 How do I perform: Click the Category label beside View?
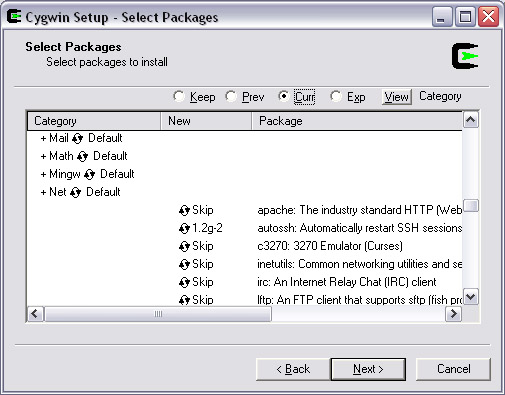tap(440, 96)
